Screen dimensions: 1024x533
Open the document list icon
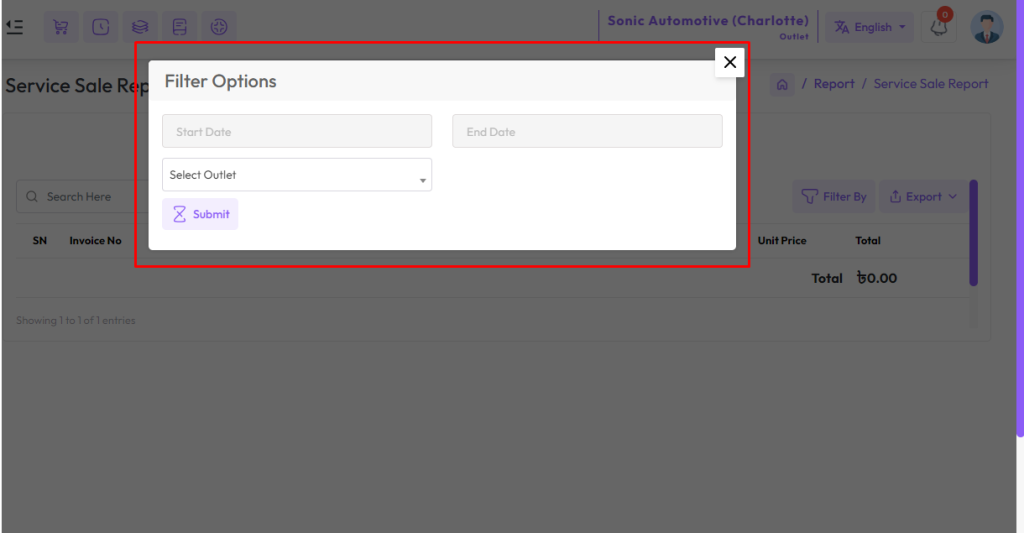180,27
